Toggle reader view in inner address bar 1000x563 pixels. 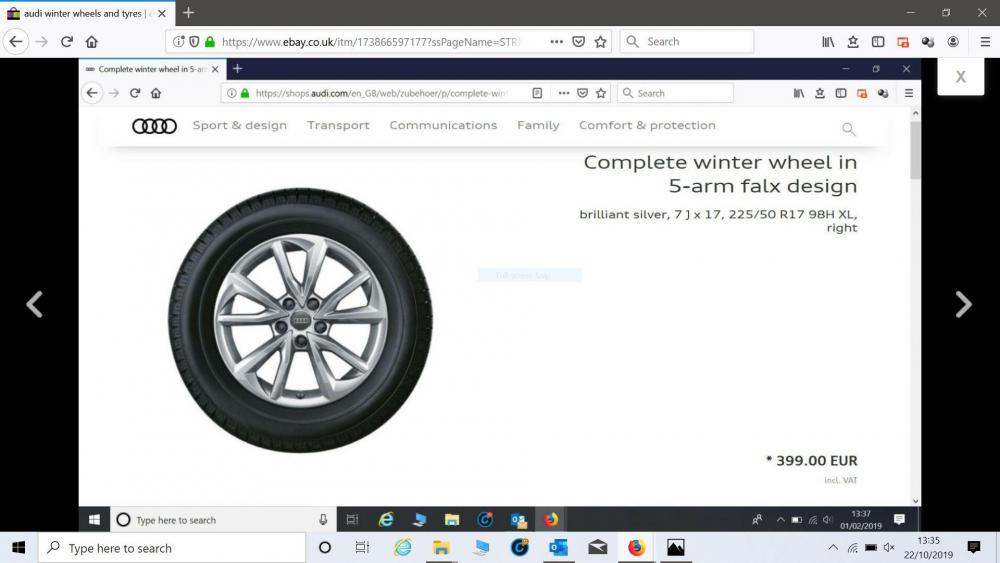(x=537, y=93)
